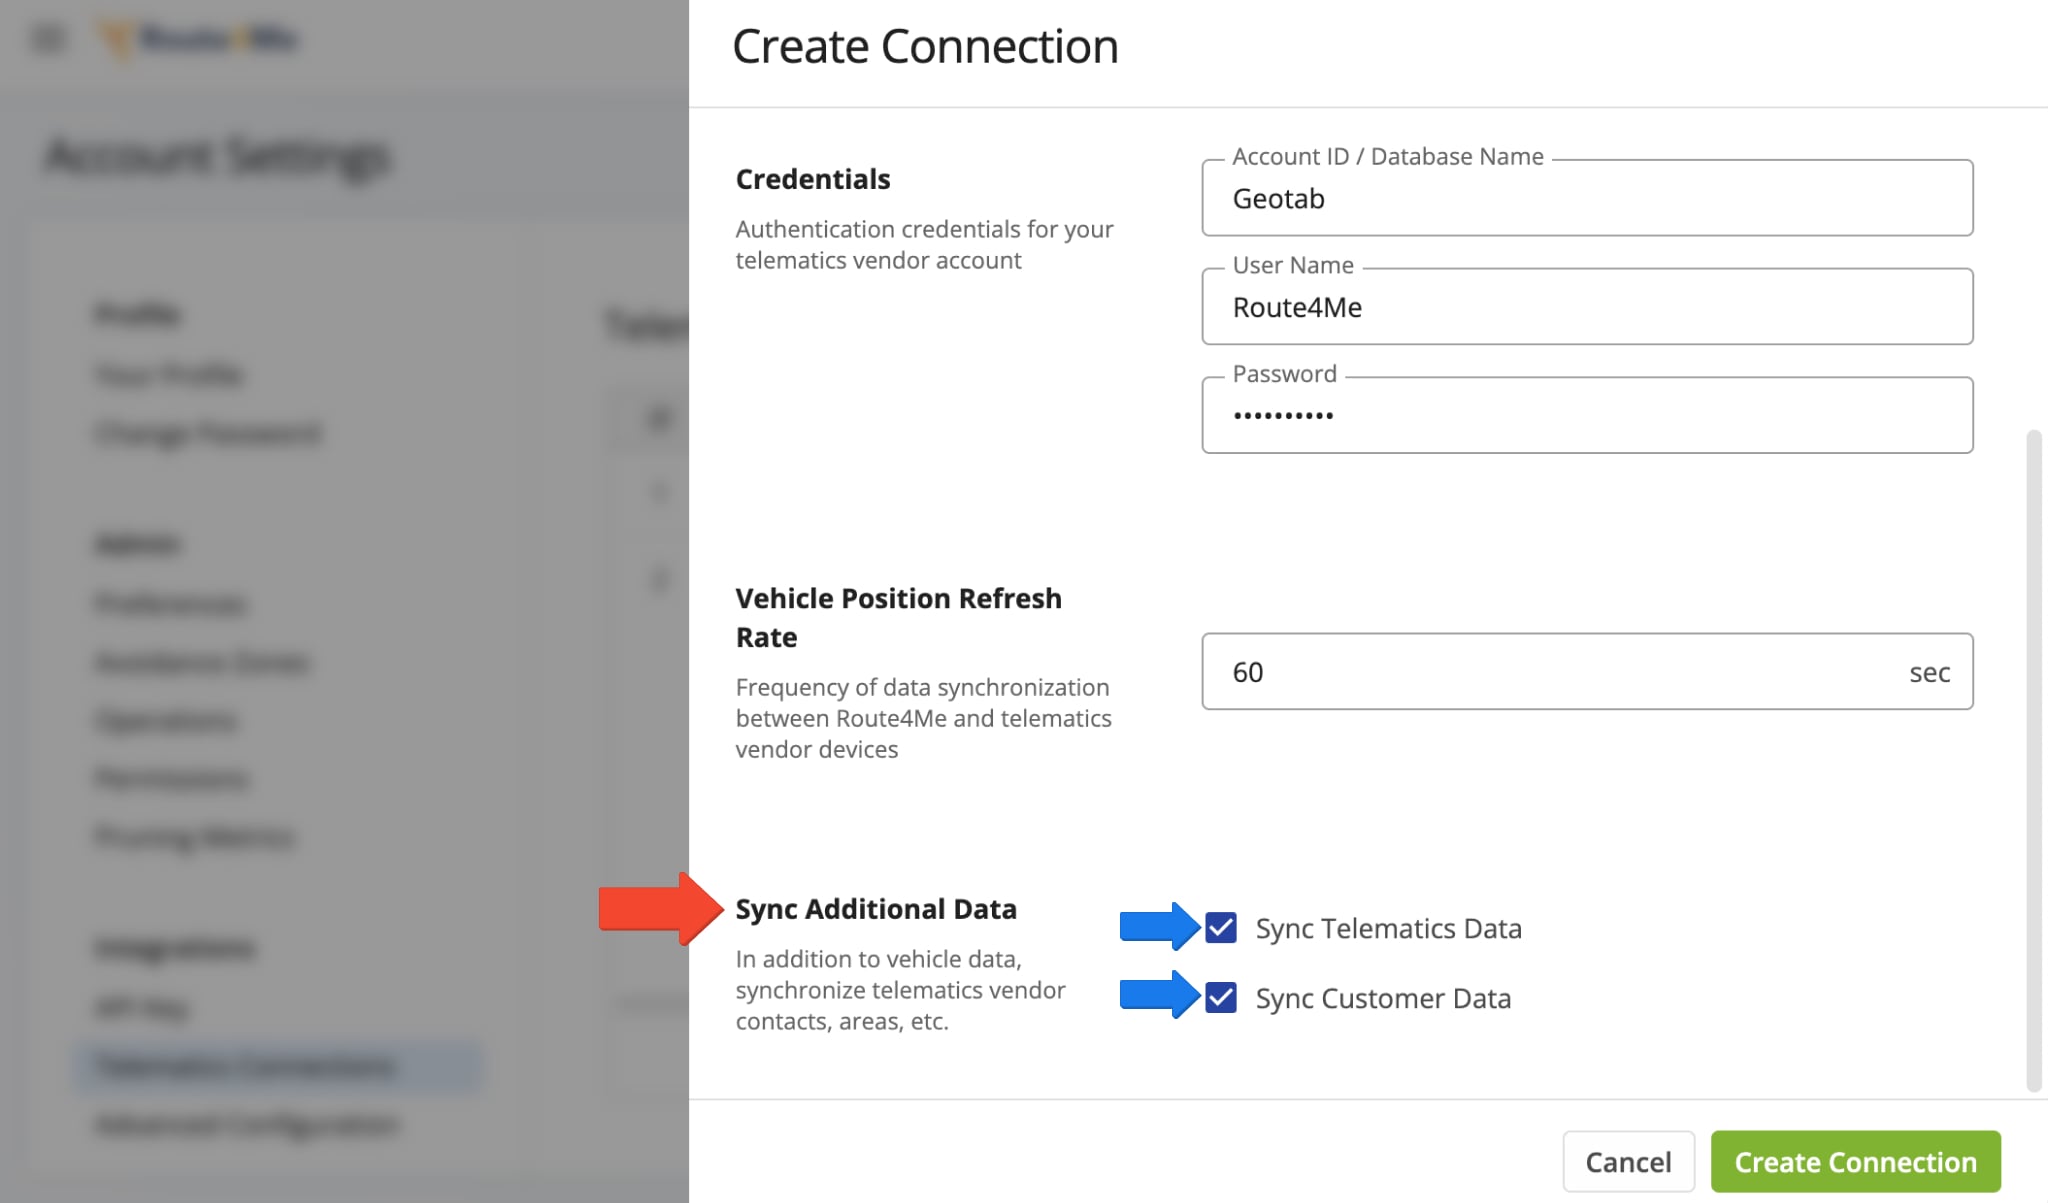Click the "Sync Telematics Data" label
The image size is (2048, 1203).
coord(1388,929)
